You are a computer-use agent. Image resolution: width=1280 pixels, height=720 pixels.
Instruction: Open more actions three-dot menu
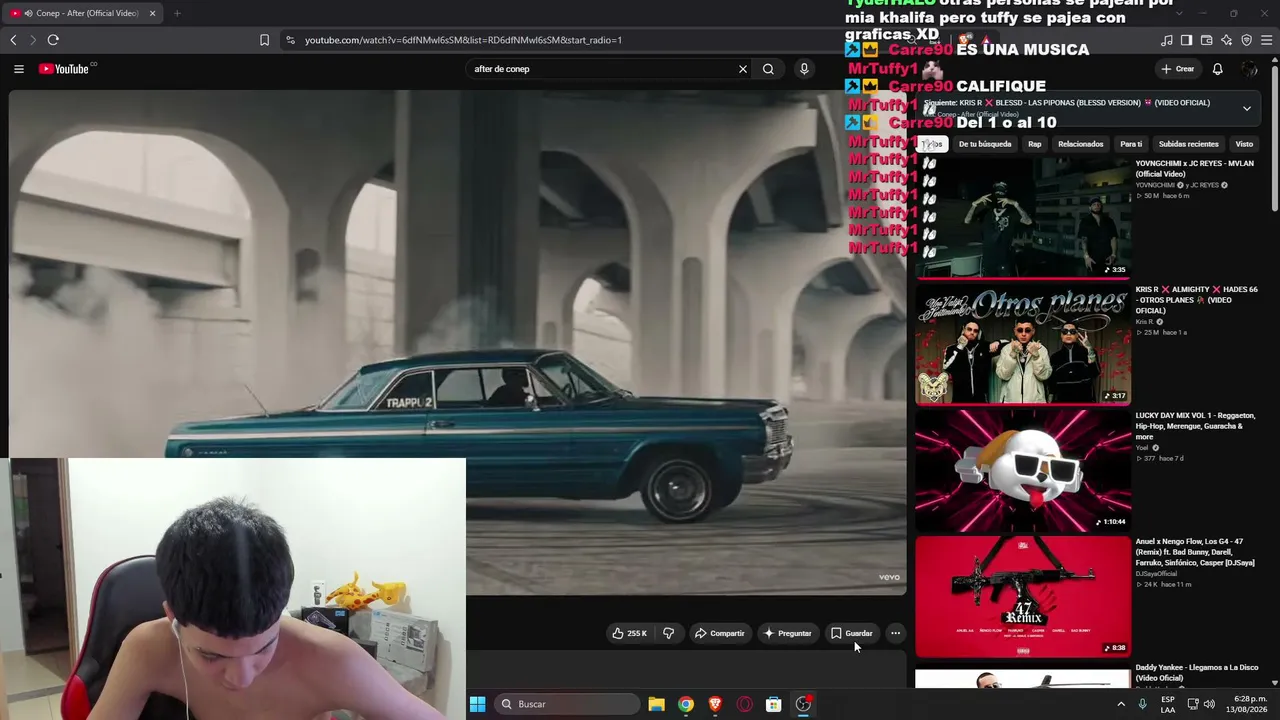coord(895,633)
